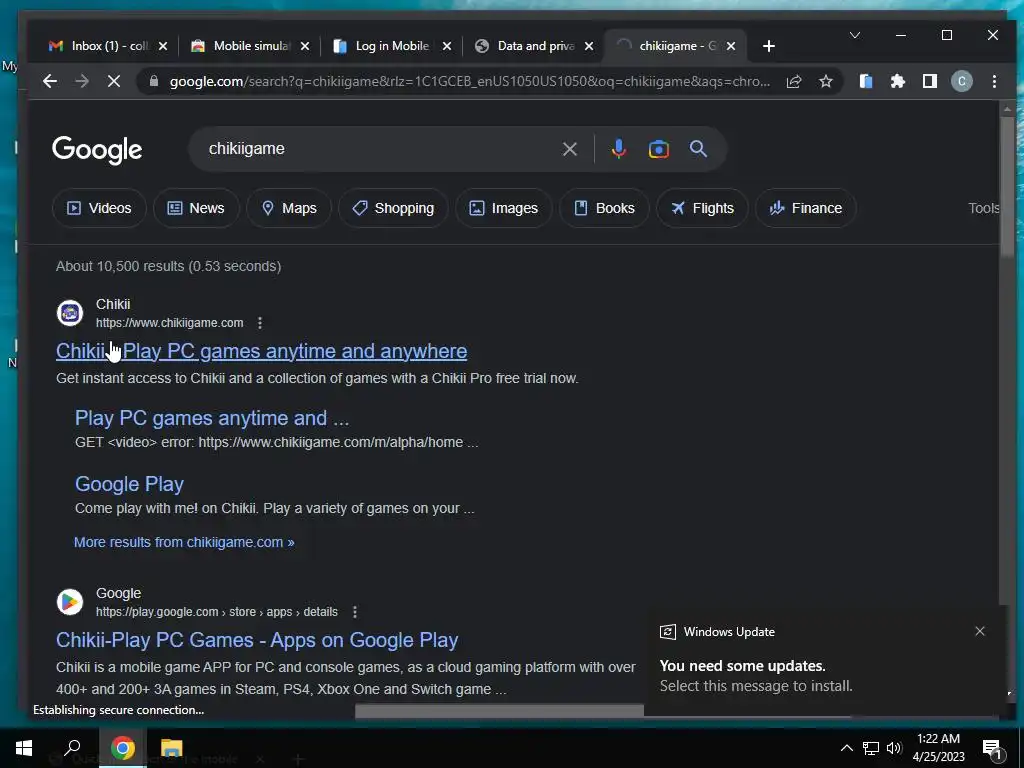
Task: Open the Extensions puzzle icon
Action: tap(898, 82)
